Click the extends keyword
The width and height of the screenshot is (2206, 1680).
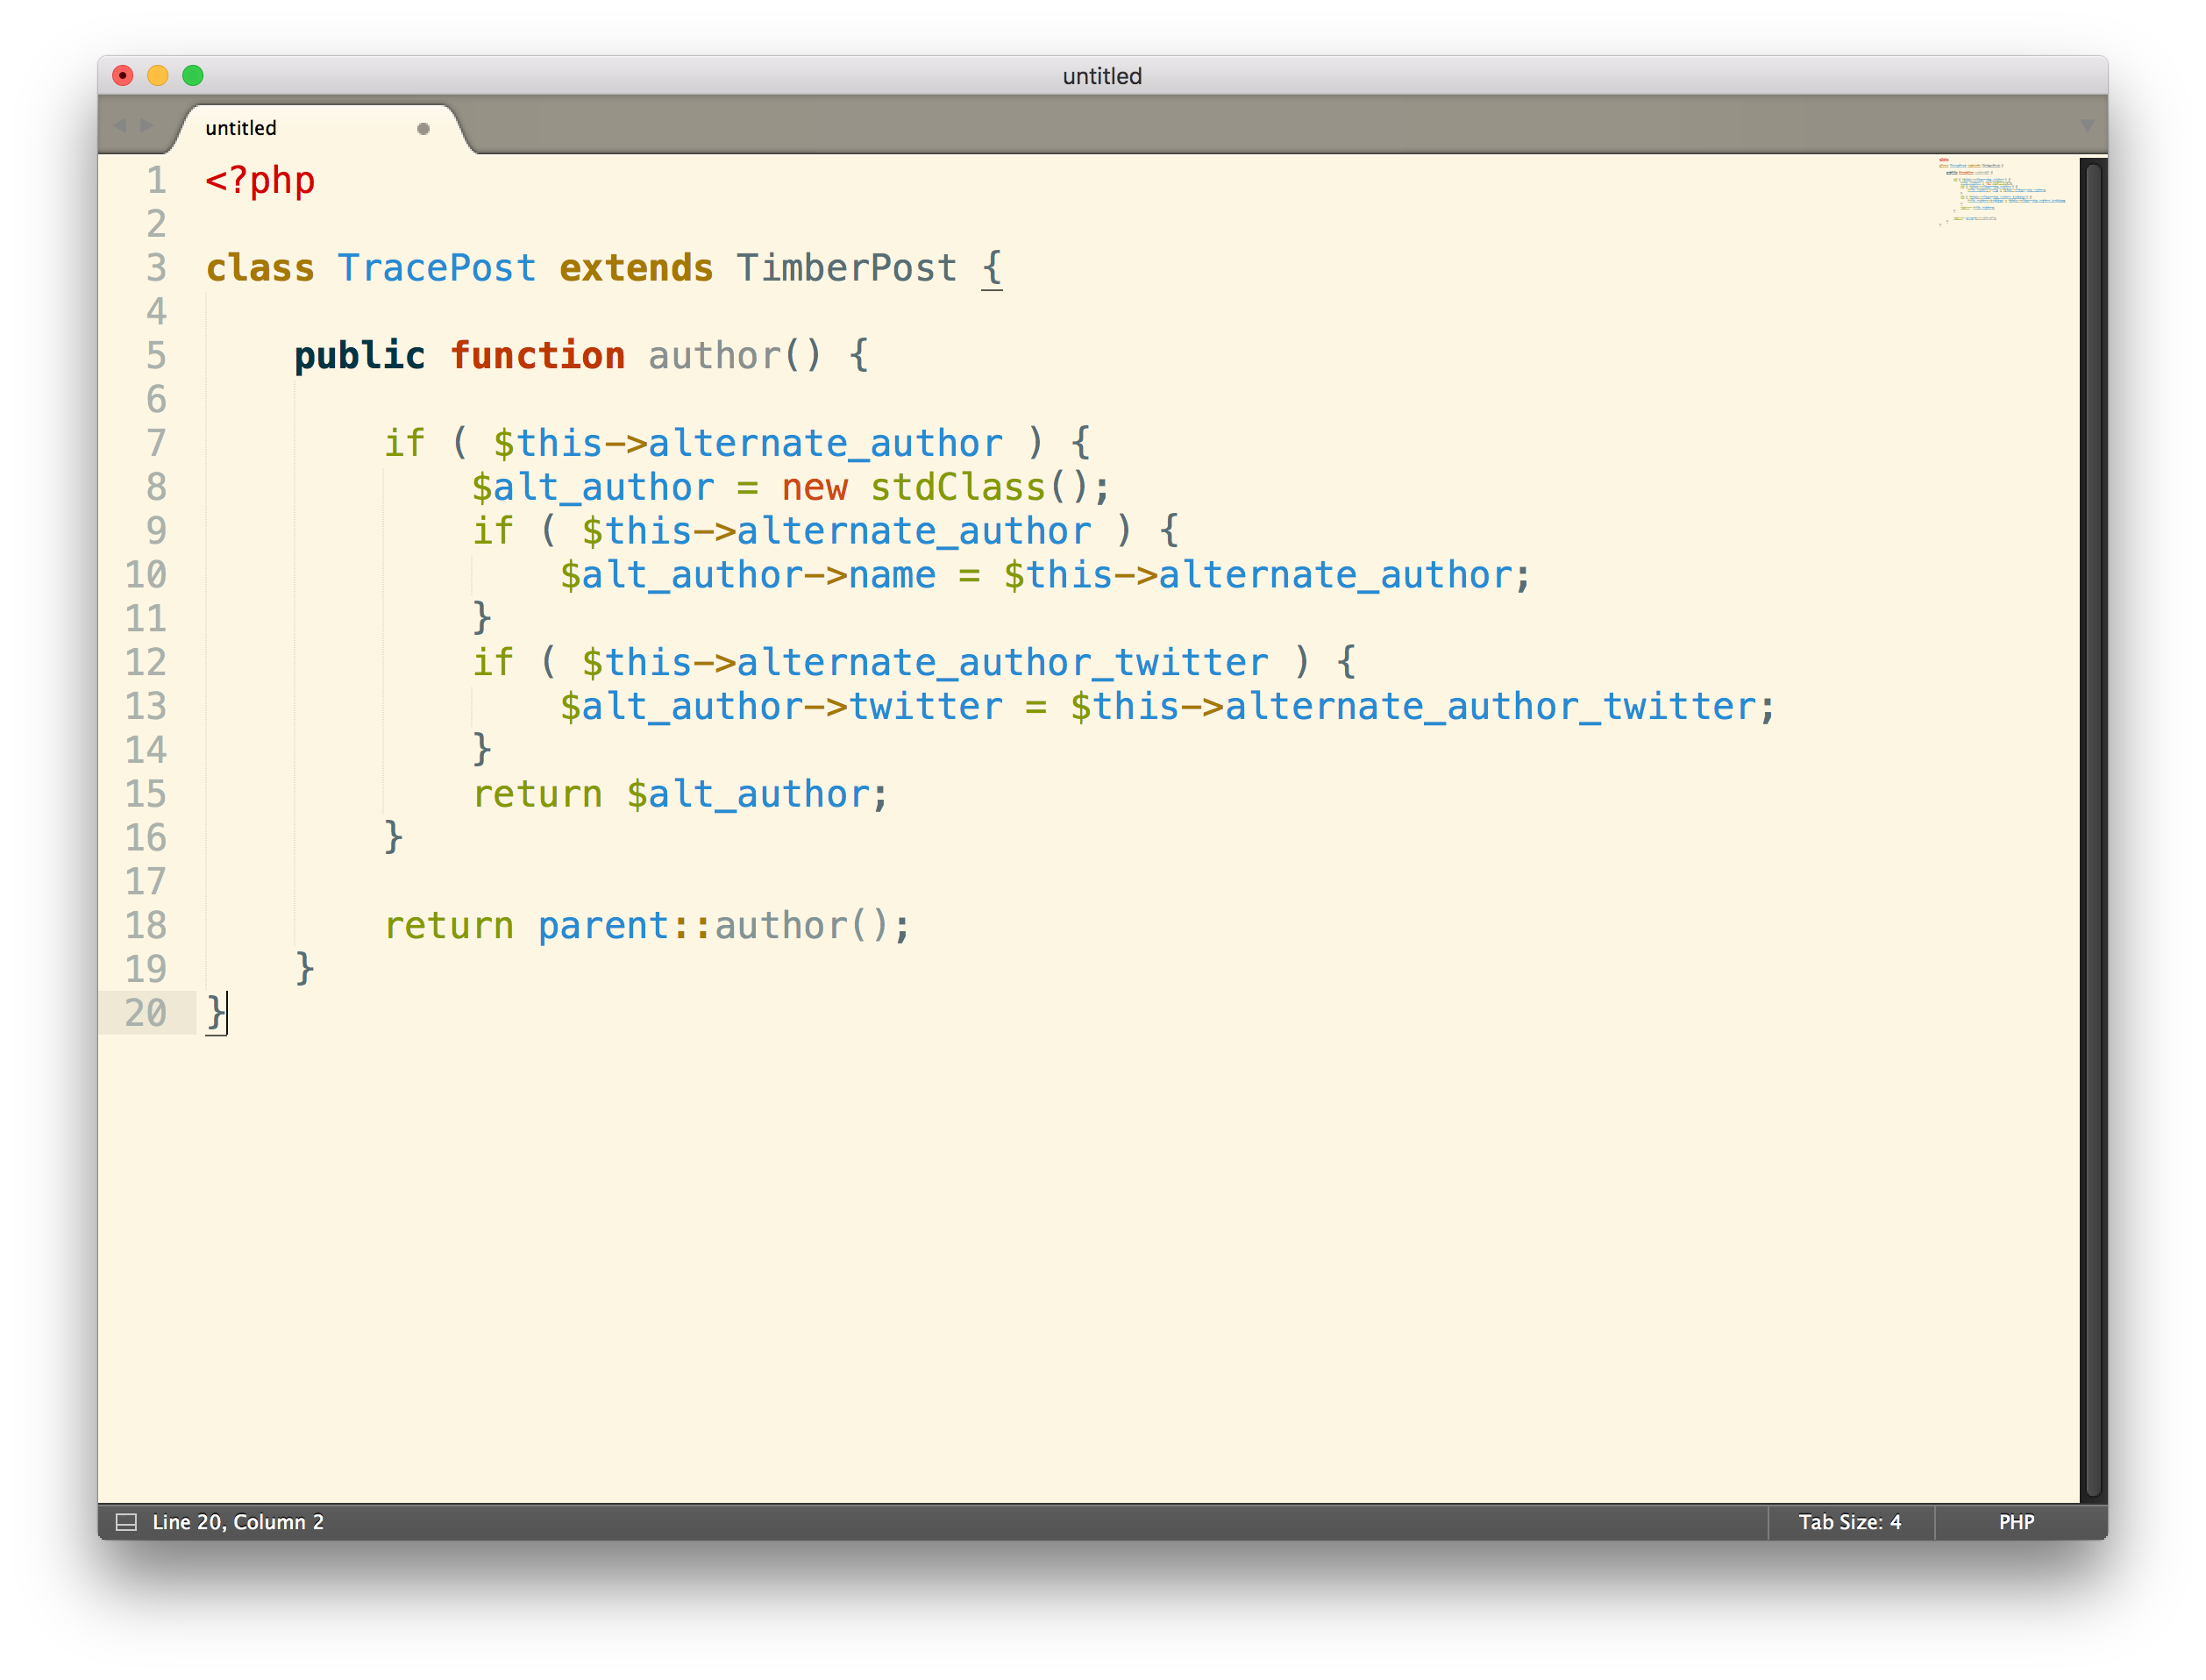[x=636, y=268]
